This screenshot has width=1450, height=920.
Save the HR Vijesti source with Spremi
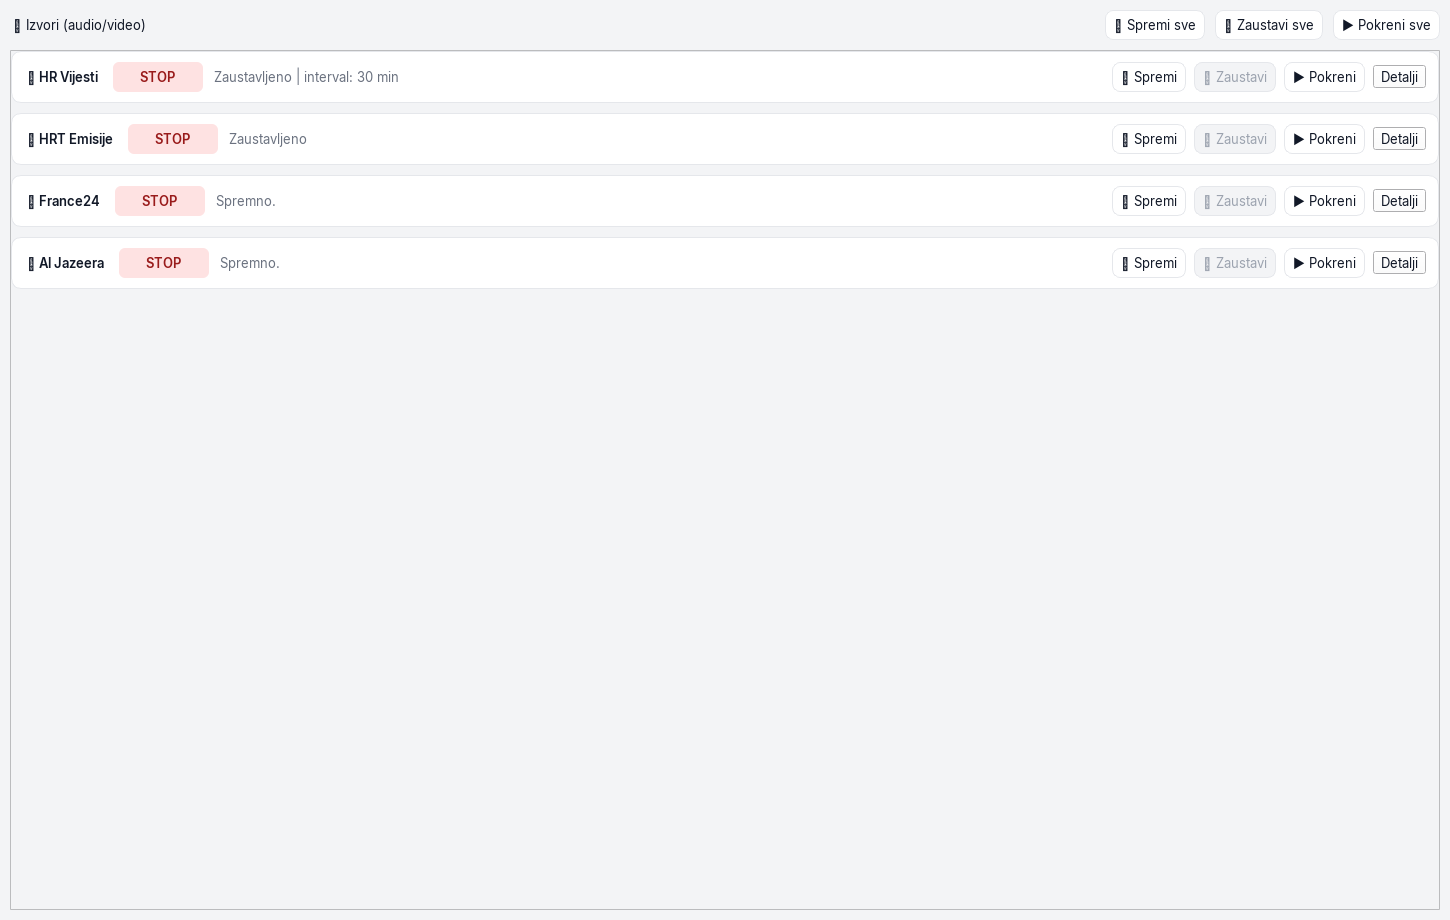[x=1149, y=77]
